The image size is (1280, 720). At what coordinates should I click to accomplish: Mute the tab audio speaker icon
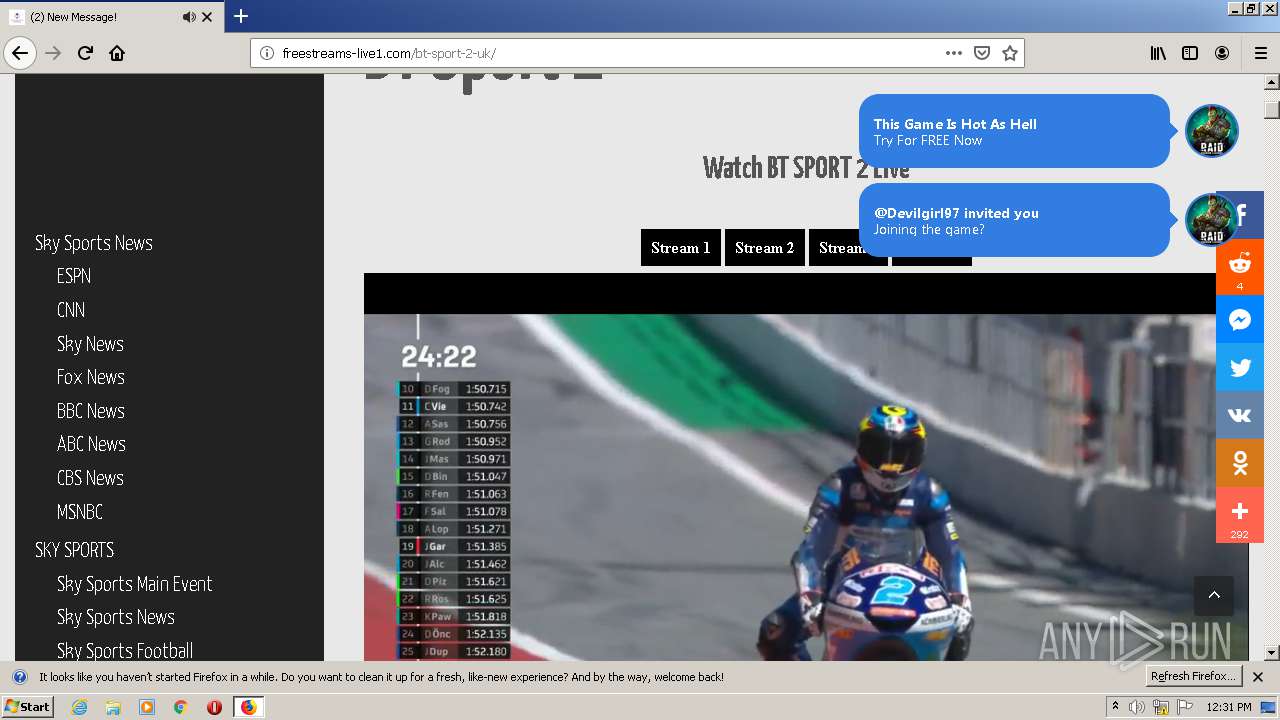click(x=189, y=17)
